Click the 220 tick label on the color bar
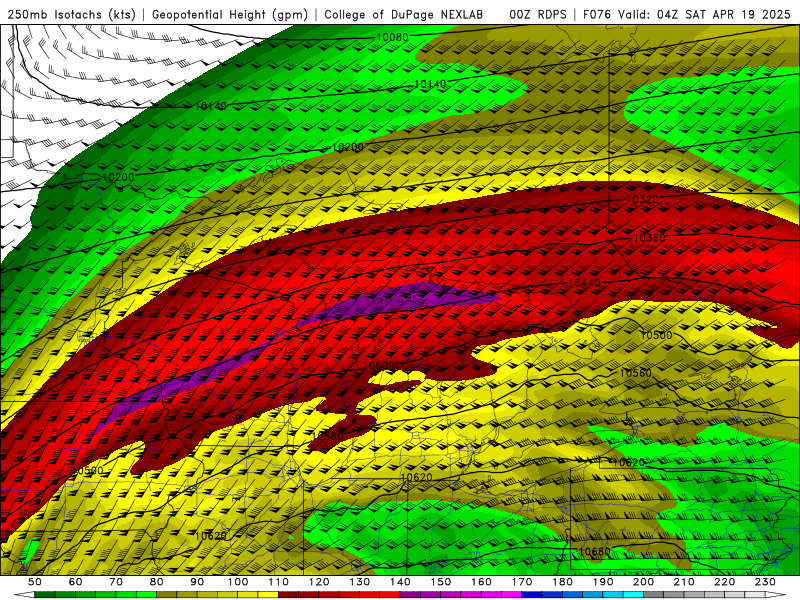The image size is (800, 600). [x=724, y=582]
